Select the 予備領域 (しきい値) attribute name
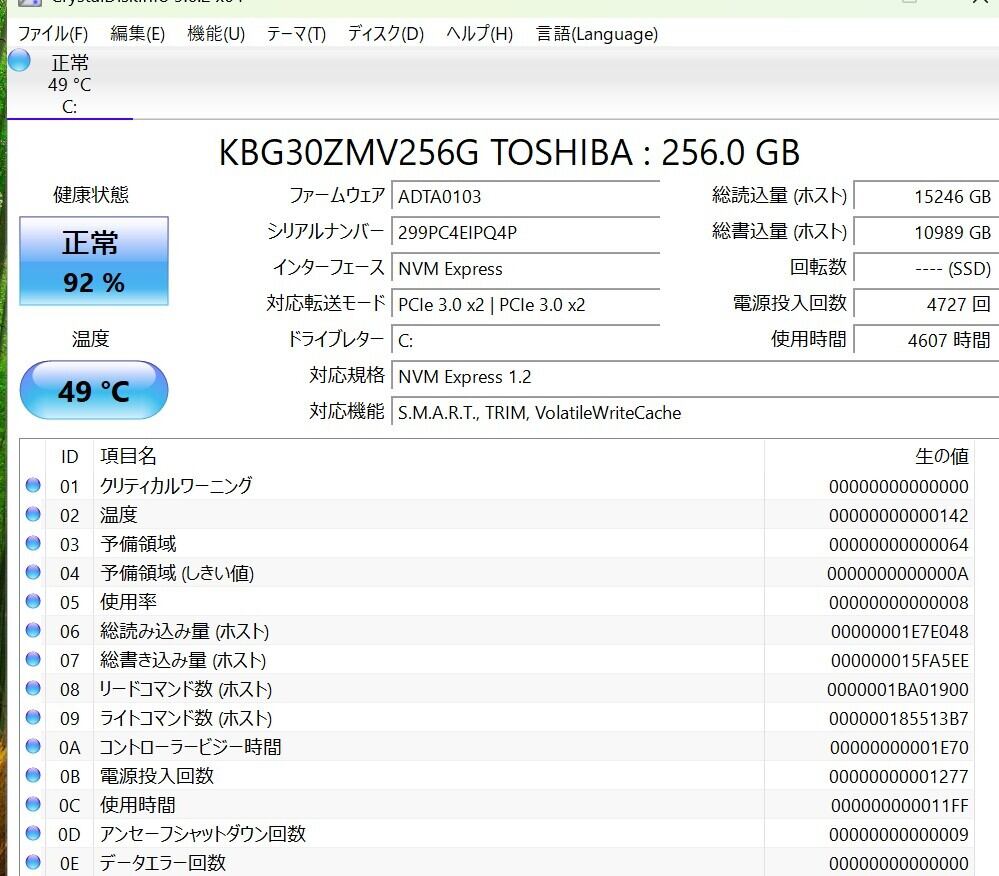Viewport: 999px width, 876px height. coord(177,573)
